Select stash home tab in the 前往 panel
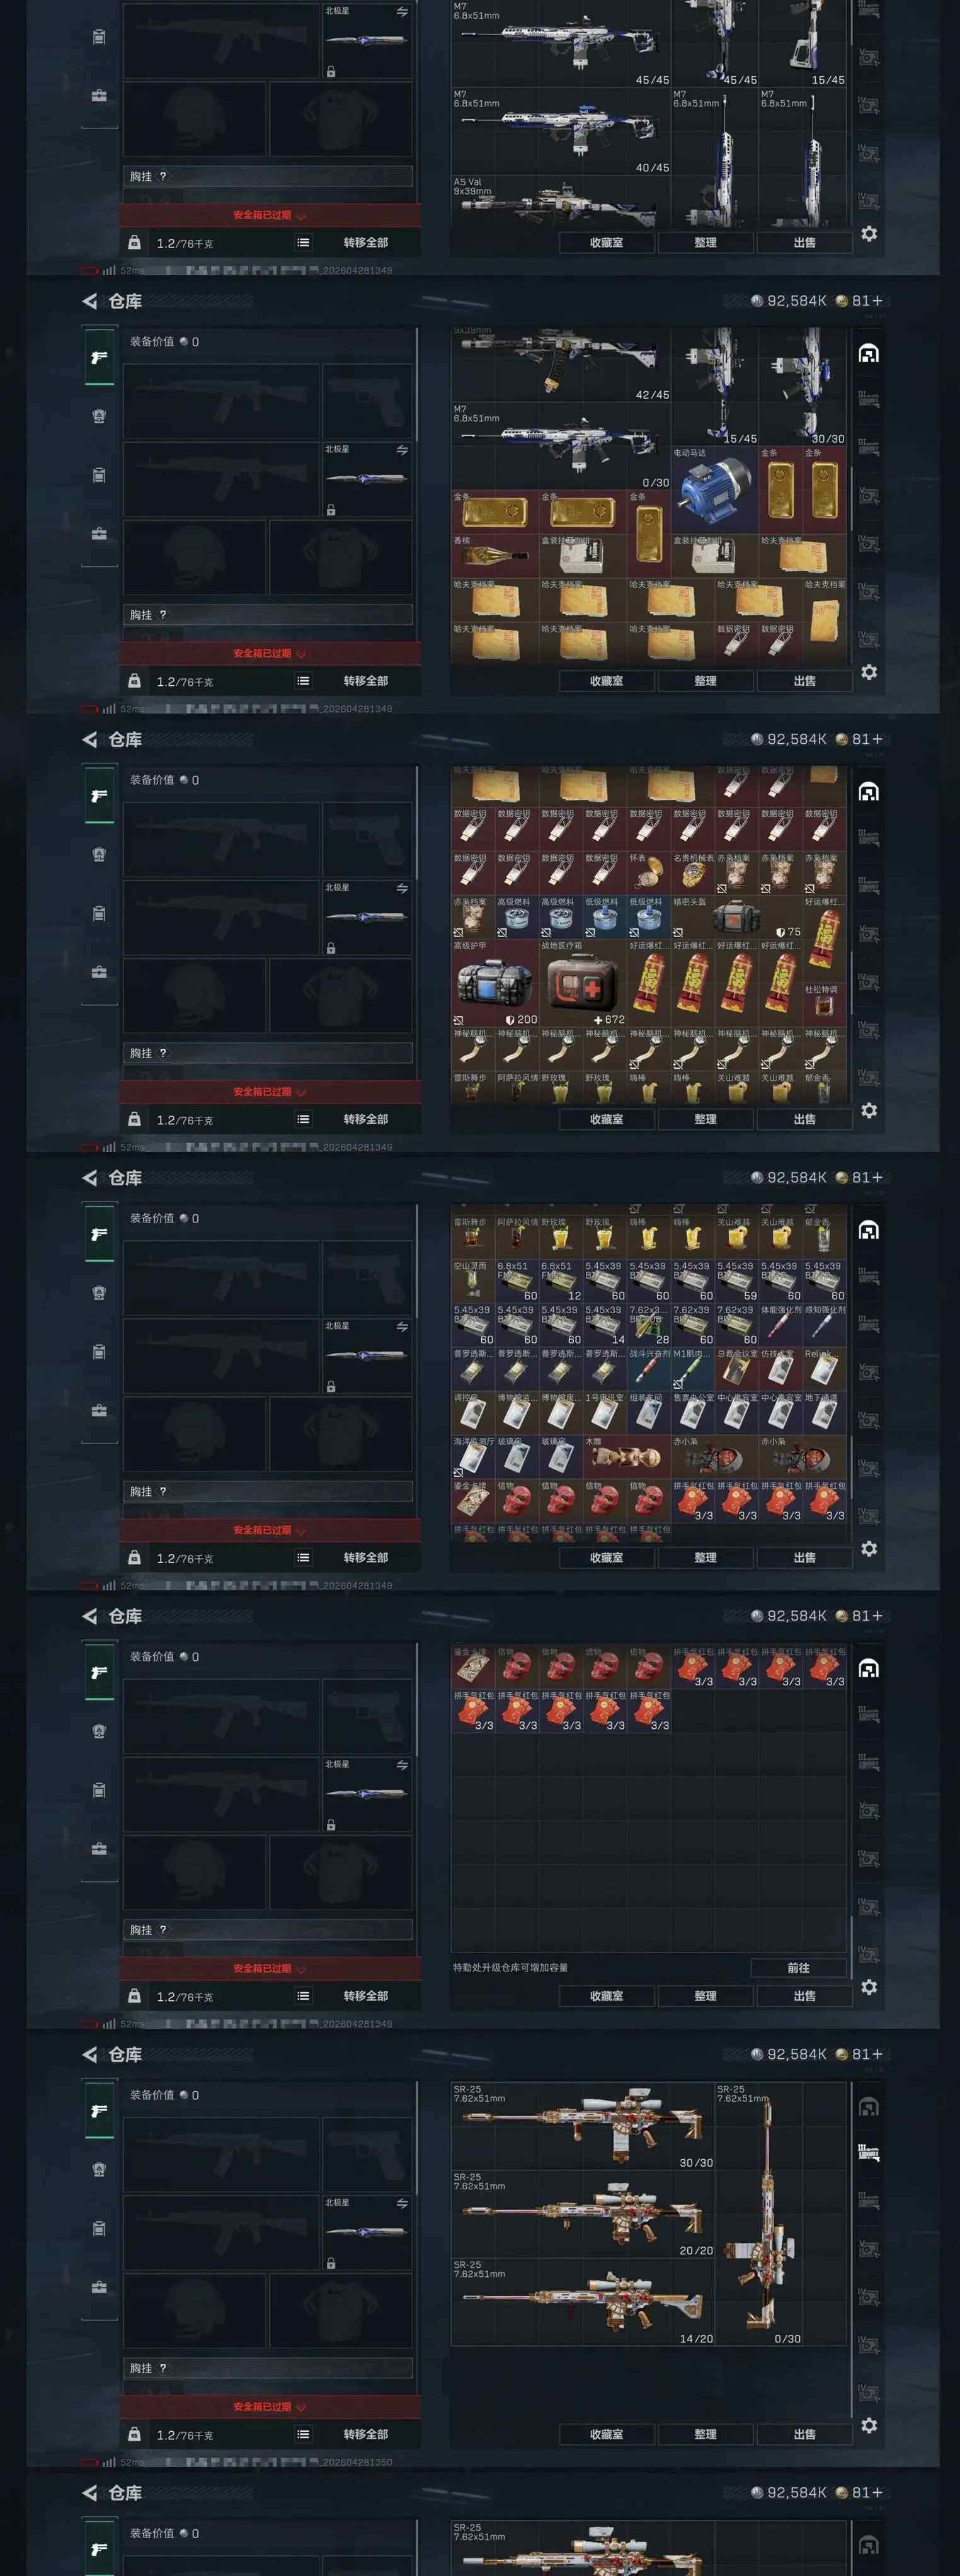Screen dimensions: 960x2576 (869, 1669)
